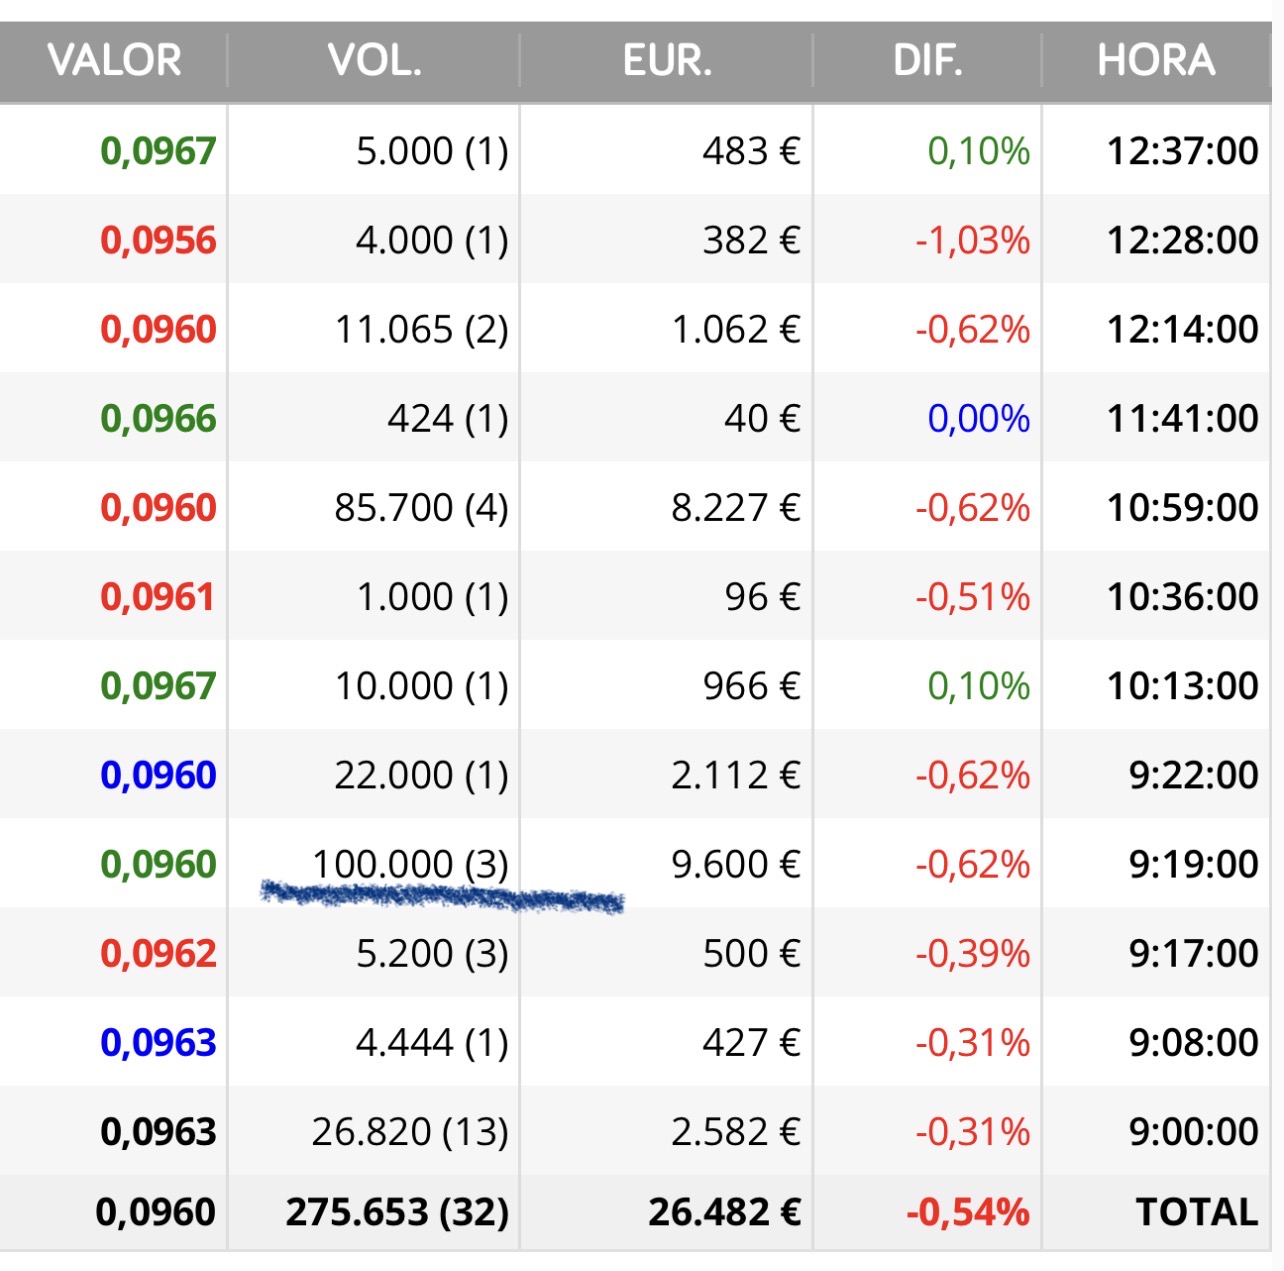The width and height of the screenshot is (1284, 1271).
Task: Select the 0,0962 price value
Action: pos(158,953)
